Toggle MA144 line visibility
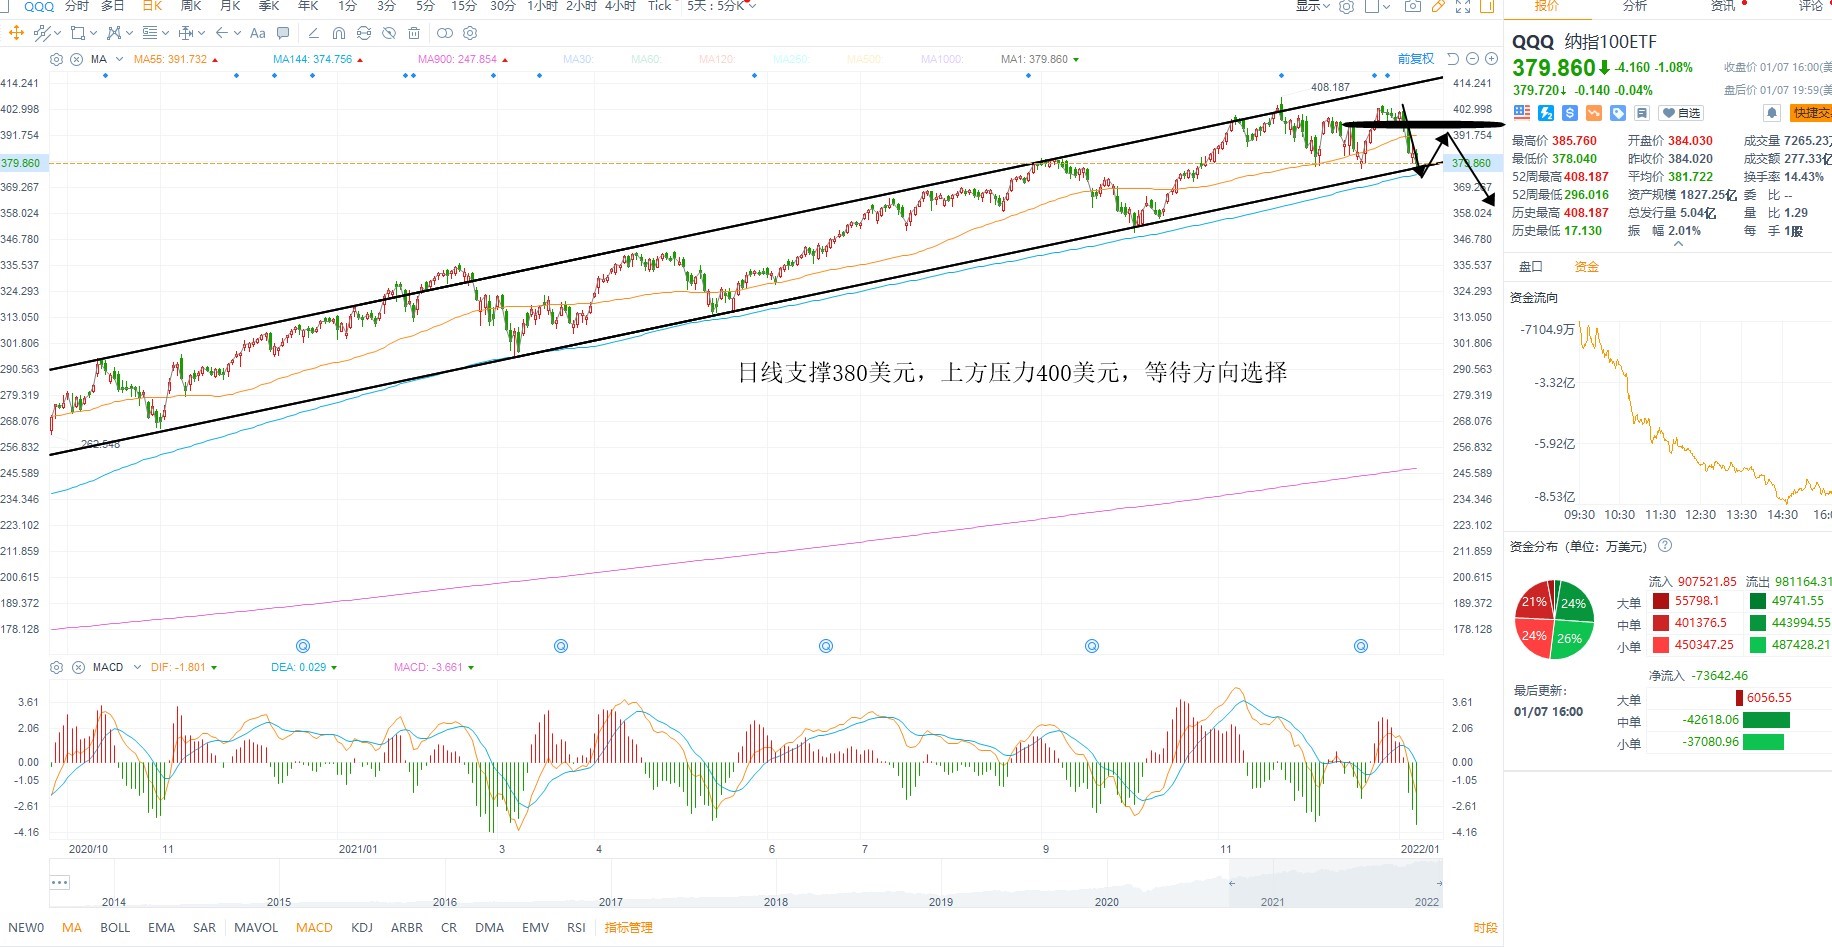The height and width of the screenshot is (947, 1832). click(313, 59)
